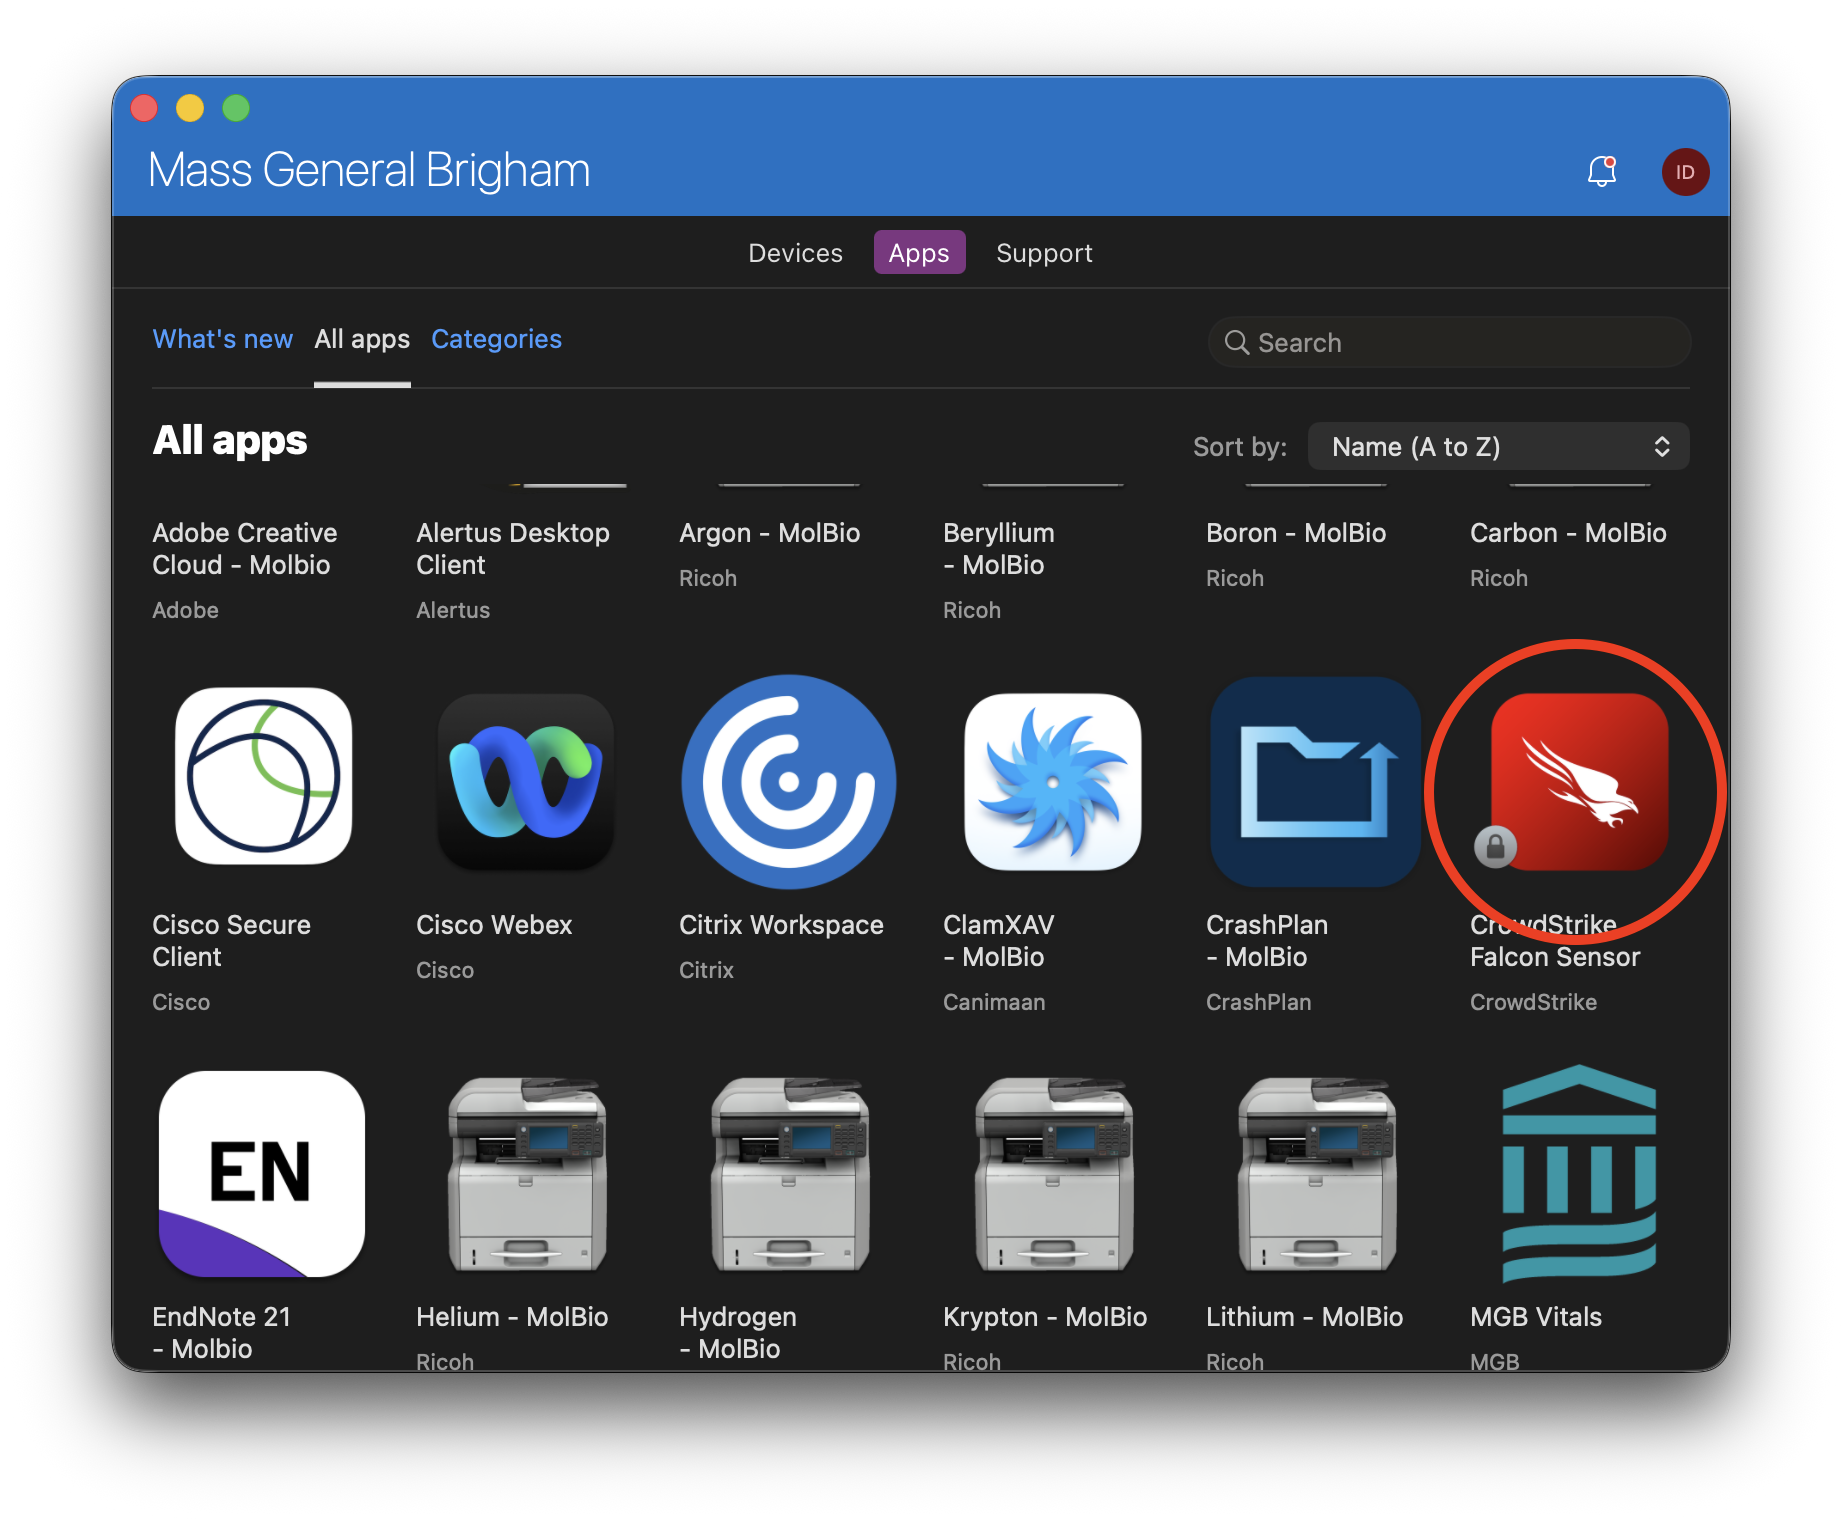Click the MGB Vitals name
1842x1520 pixels.
[1536, 1317]
